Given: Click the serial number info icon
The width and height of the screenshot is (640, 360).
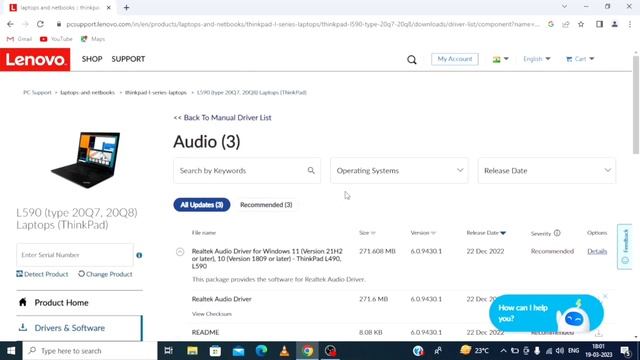Looking at the screenshot, I should click(x=139, y=255).
